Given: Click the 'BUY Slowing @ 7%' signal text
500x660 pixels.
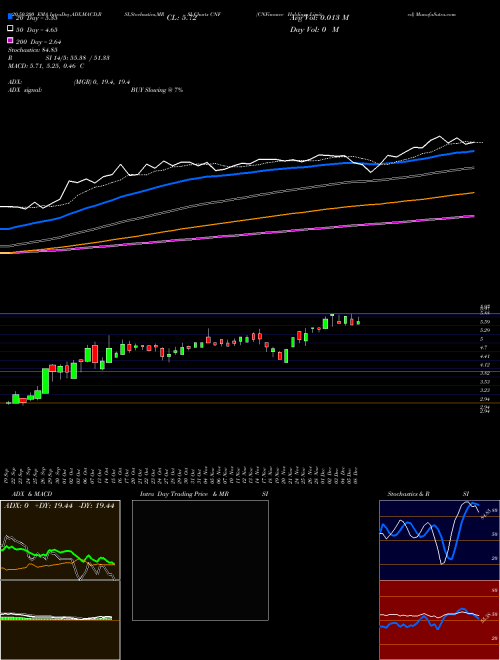Looking at the screenshot, I should pos(157,90).
